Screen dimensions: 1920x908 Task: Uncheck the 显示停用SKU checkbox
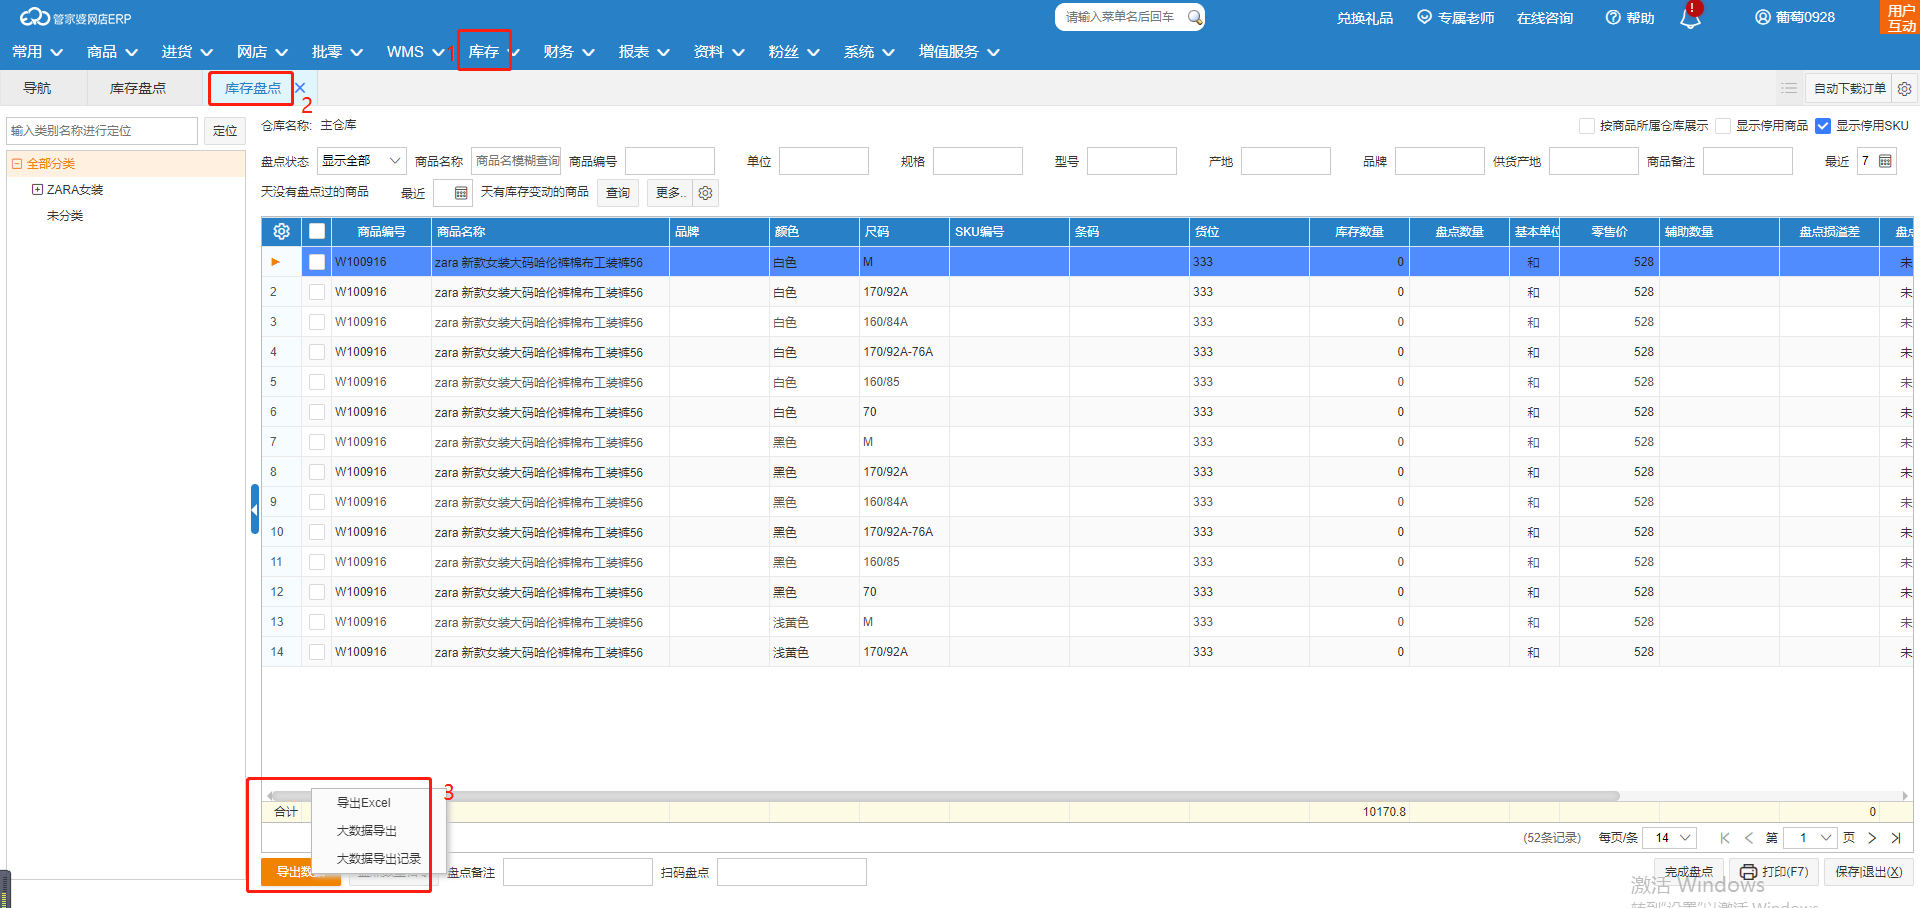[x=1823, y=126]
